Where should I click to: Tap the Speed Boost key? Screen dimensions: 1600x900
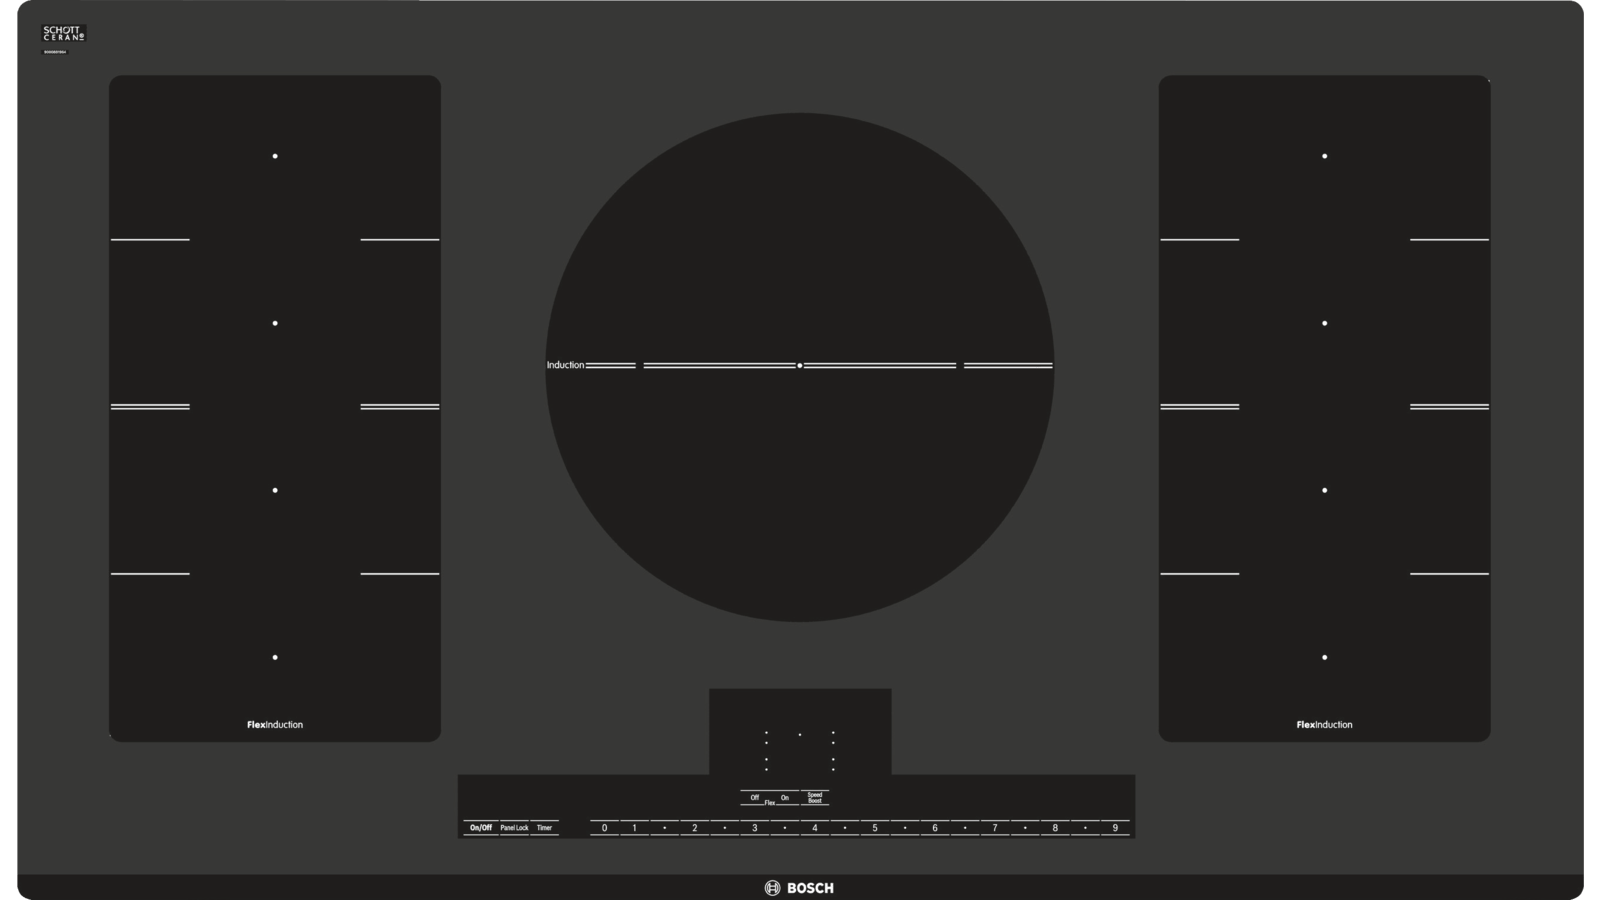click(x=815, y=798)
